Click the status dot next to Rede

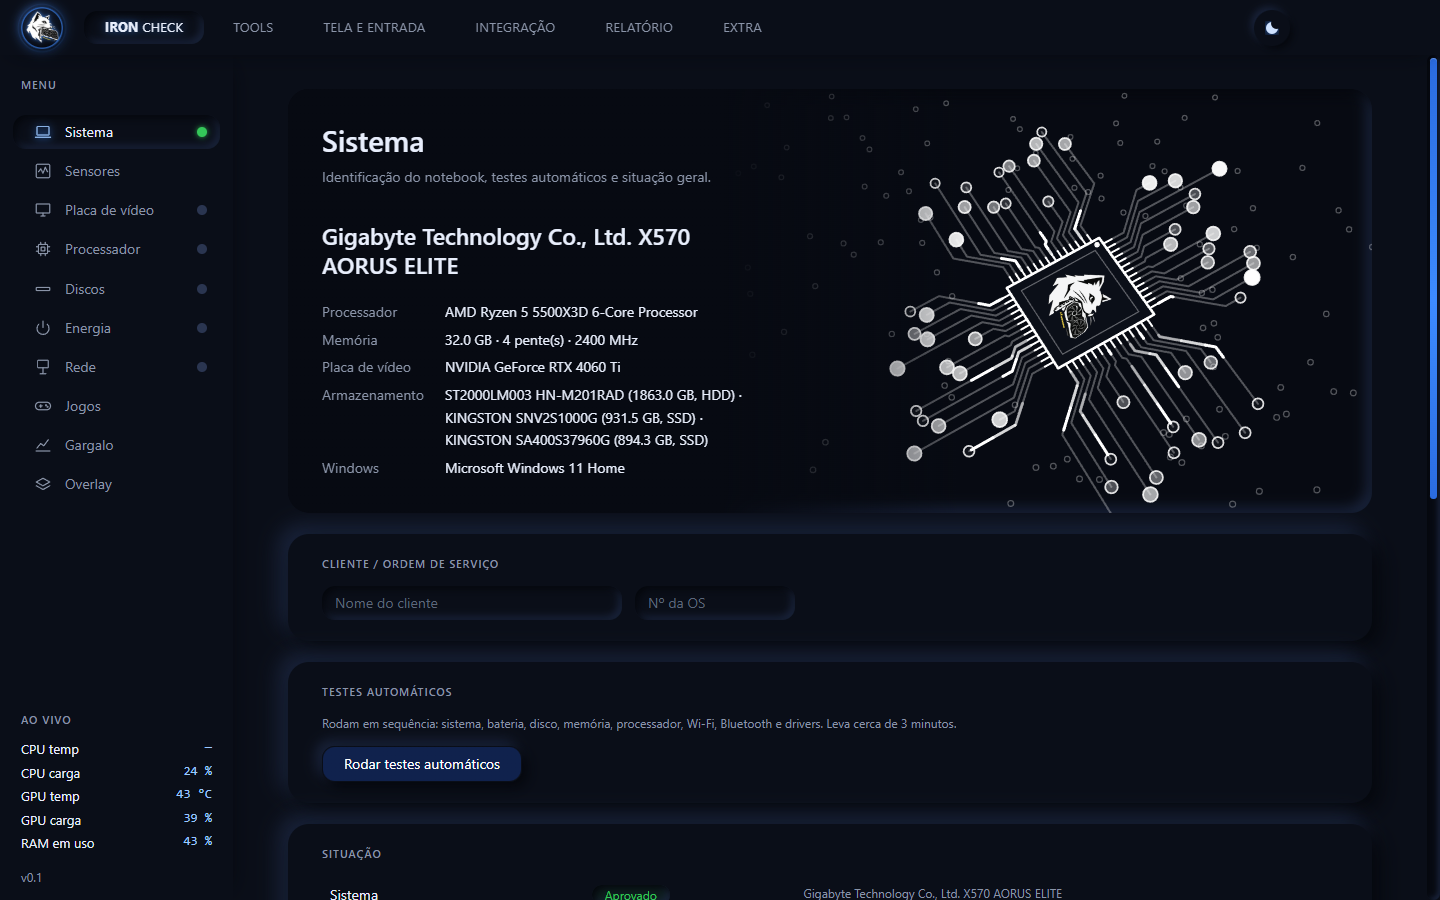click(202, 367)
